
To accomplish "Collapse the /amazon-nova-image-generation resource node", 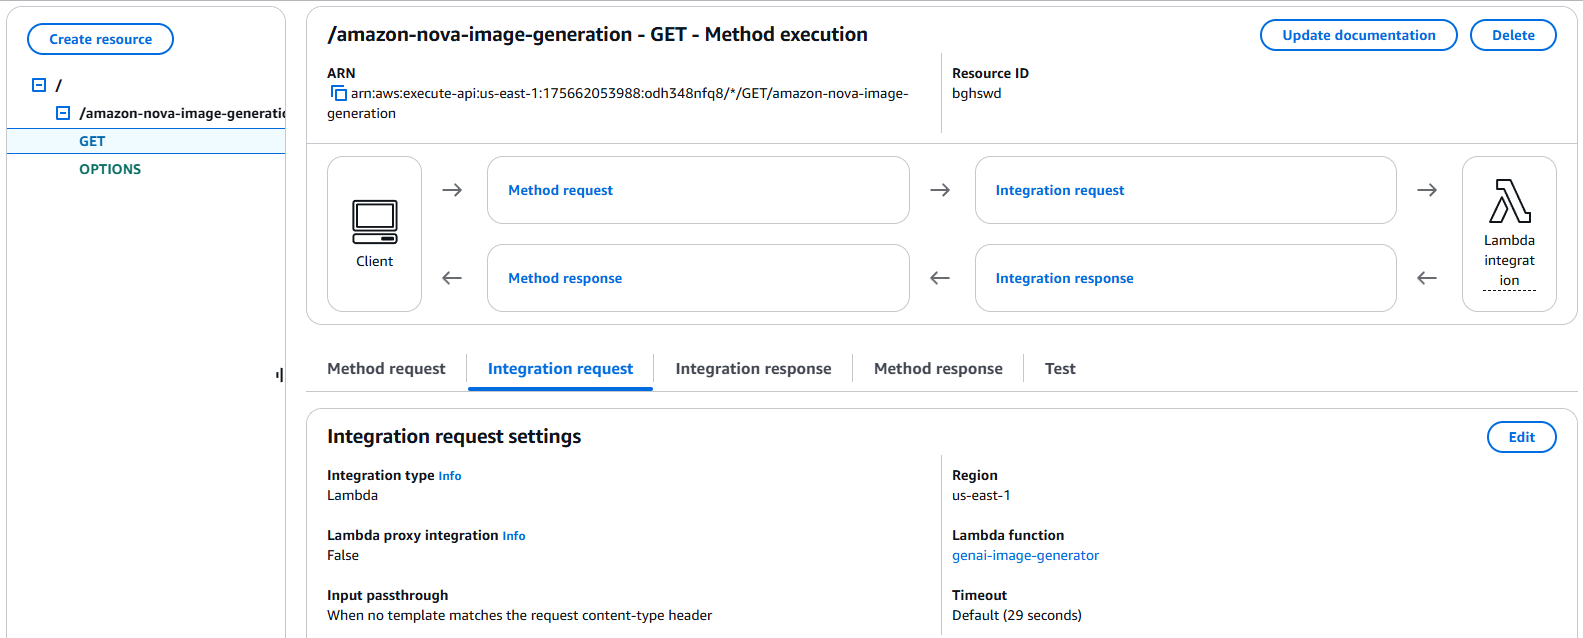I will pyautogui.click(x=63, y=113).
